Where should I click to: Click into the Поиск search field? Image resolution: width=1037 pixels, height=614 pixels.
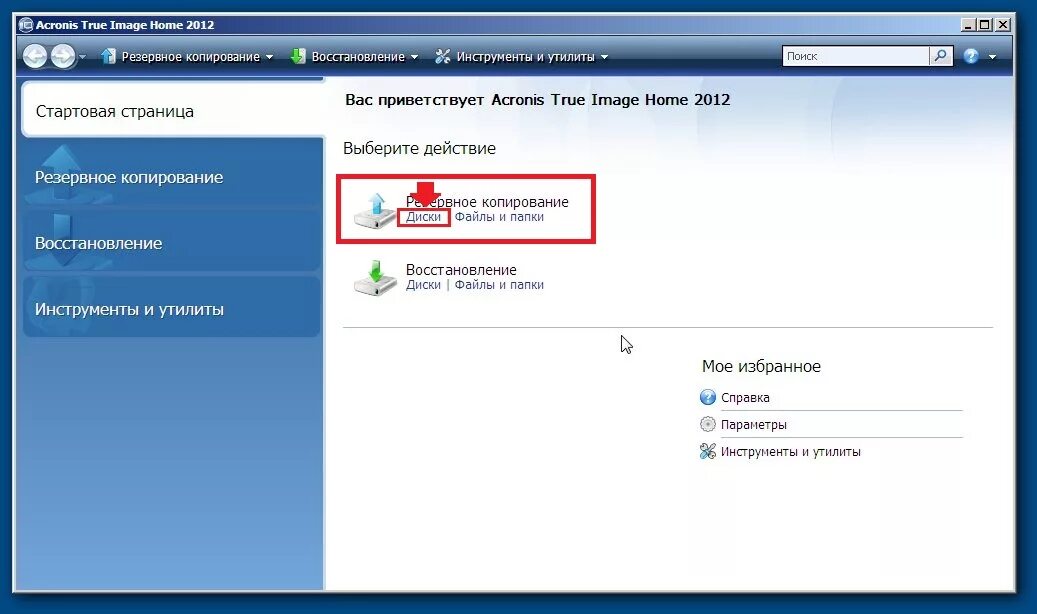[x=855, y=56]
